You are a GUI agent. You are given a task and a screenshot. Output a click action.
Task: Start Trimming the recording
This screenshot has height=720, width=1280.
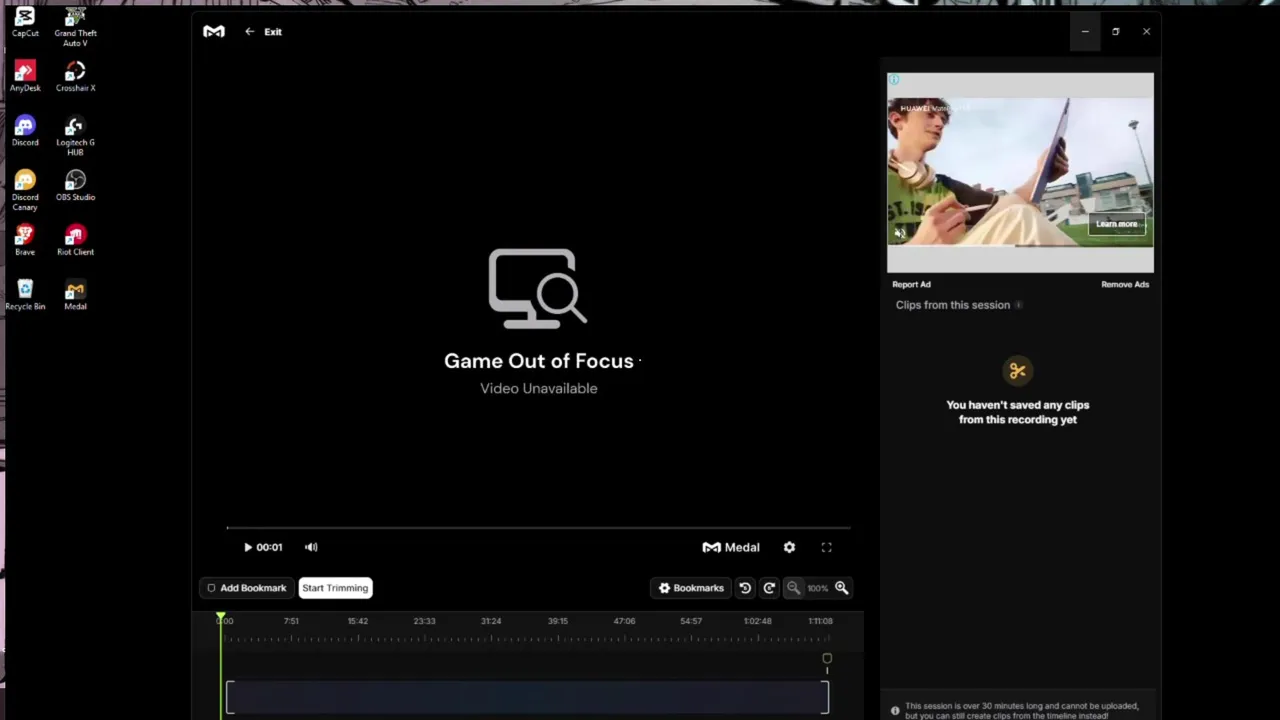(x=335, y=588)
